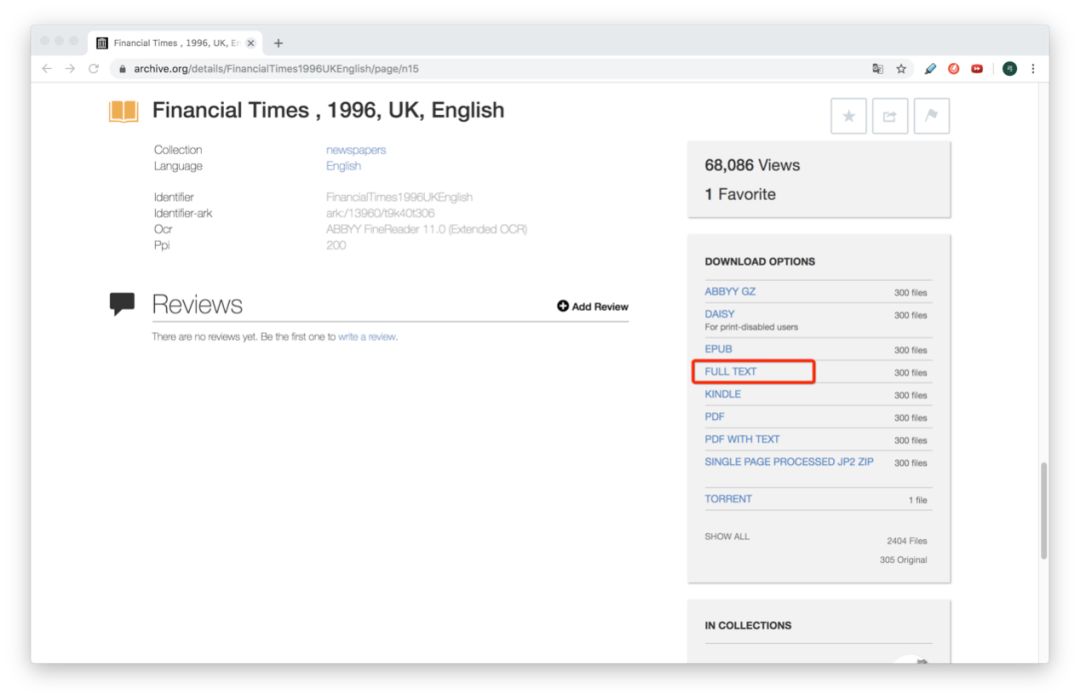Screen dimensions: 1080x700
Task: Click the Financial Times page title
Action: (x=328, y=110)
